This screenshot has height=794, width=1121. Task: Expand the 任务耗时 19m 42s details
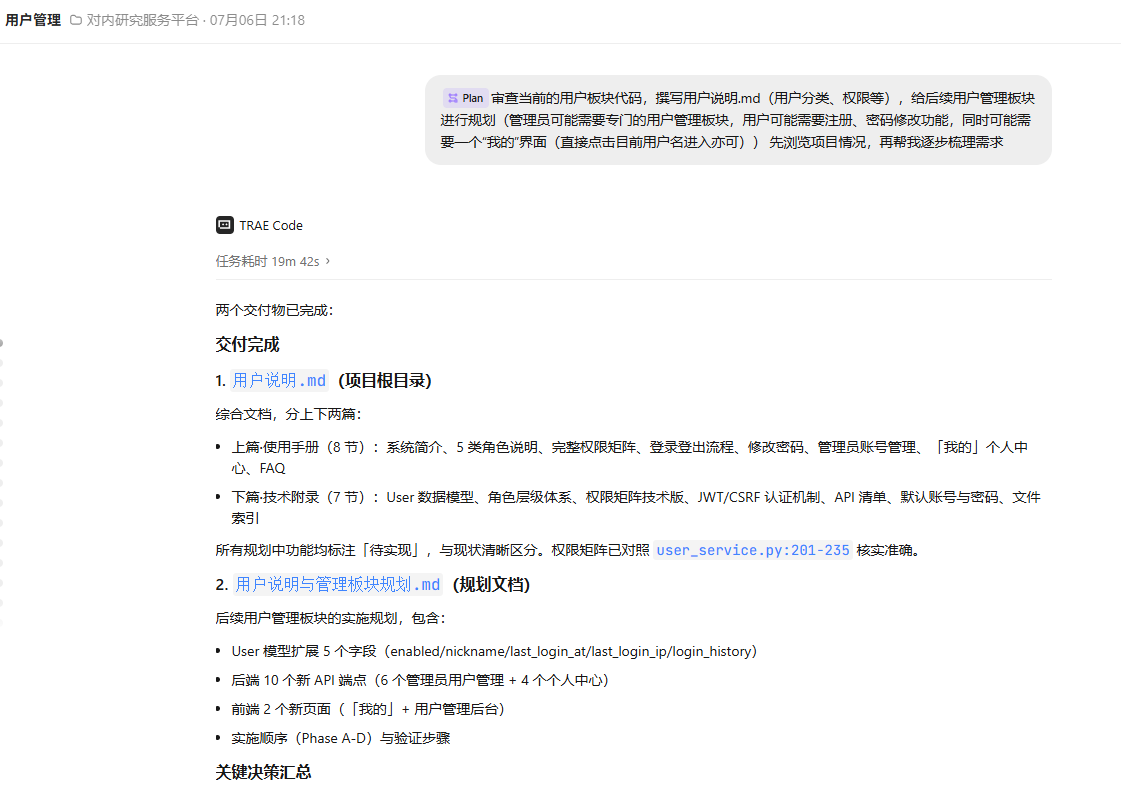273,262
